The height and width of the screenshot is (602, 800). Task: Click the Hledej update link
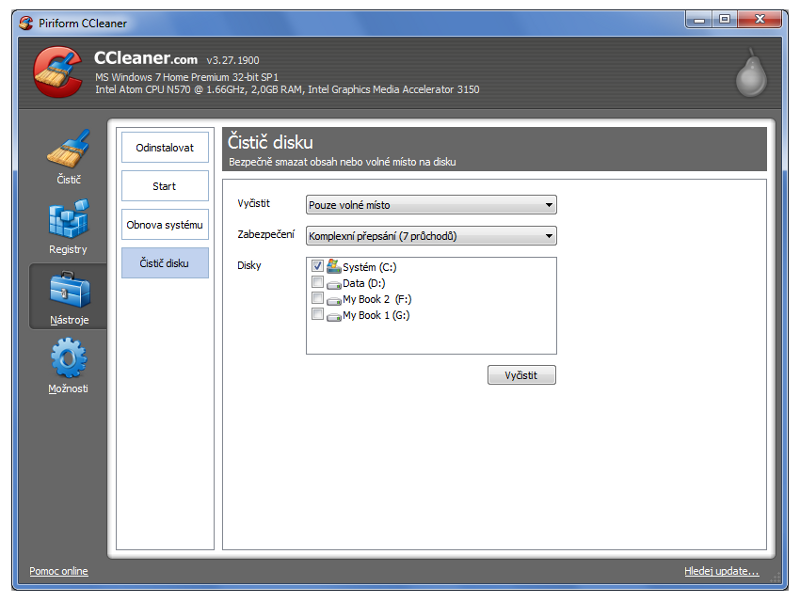pos(721,571)
